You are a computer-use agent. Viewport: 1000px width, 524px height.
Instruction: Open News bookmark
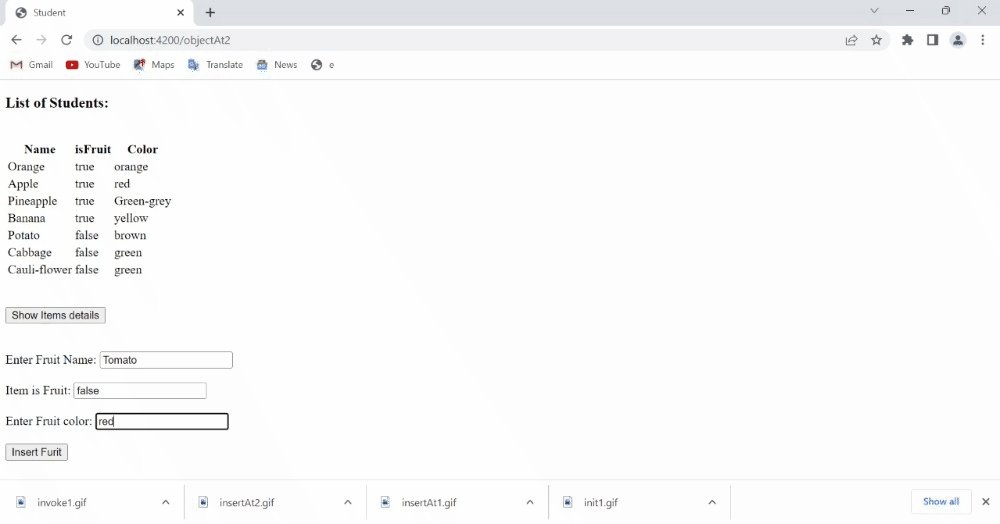pos(277,64)
